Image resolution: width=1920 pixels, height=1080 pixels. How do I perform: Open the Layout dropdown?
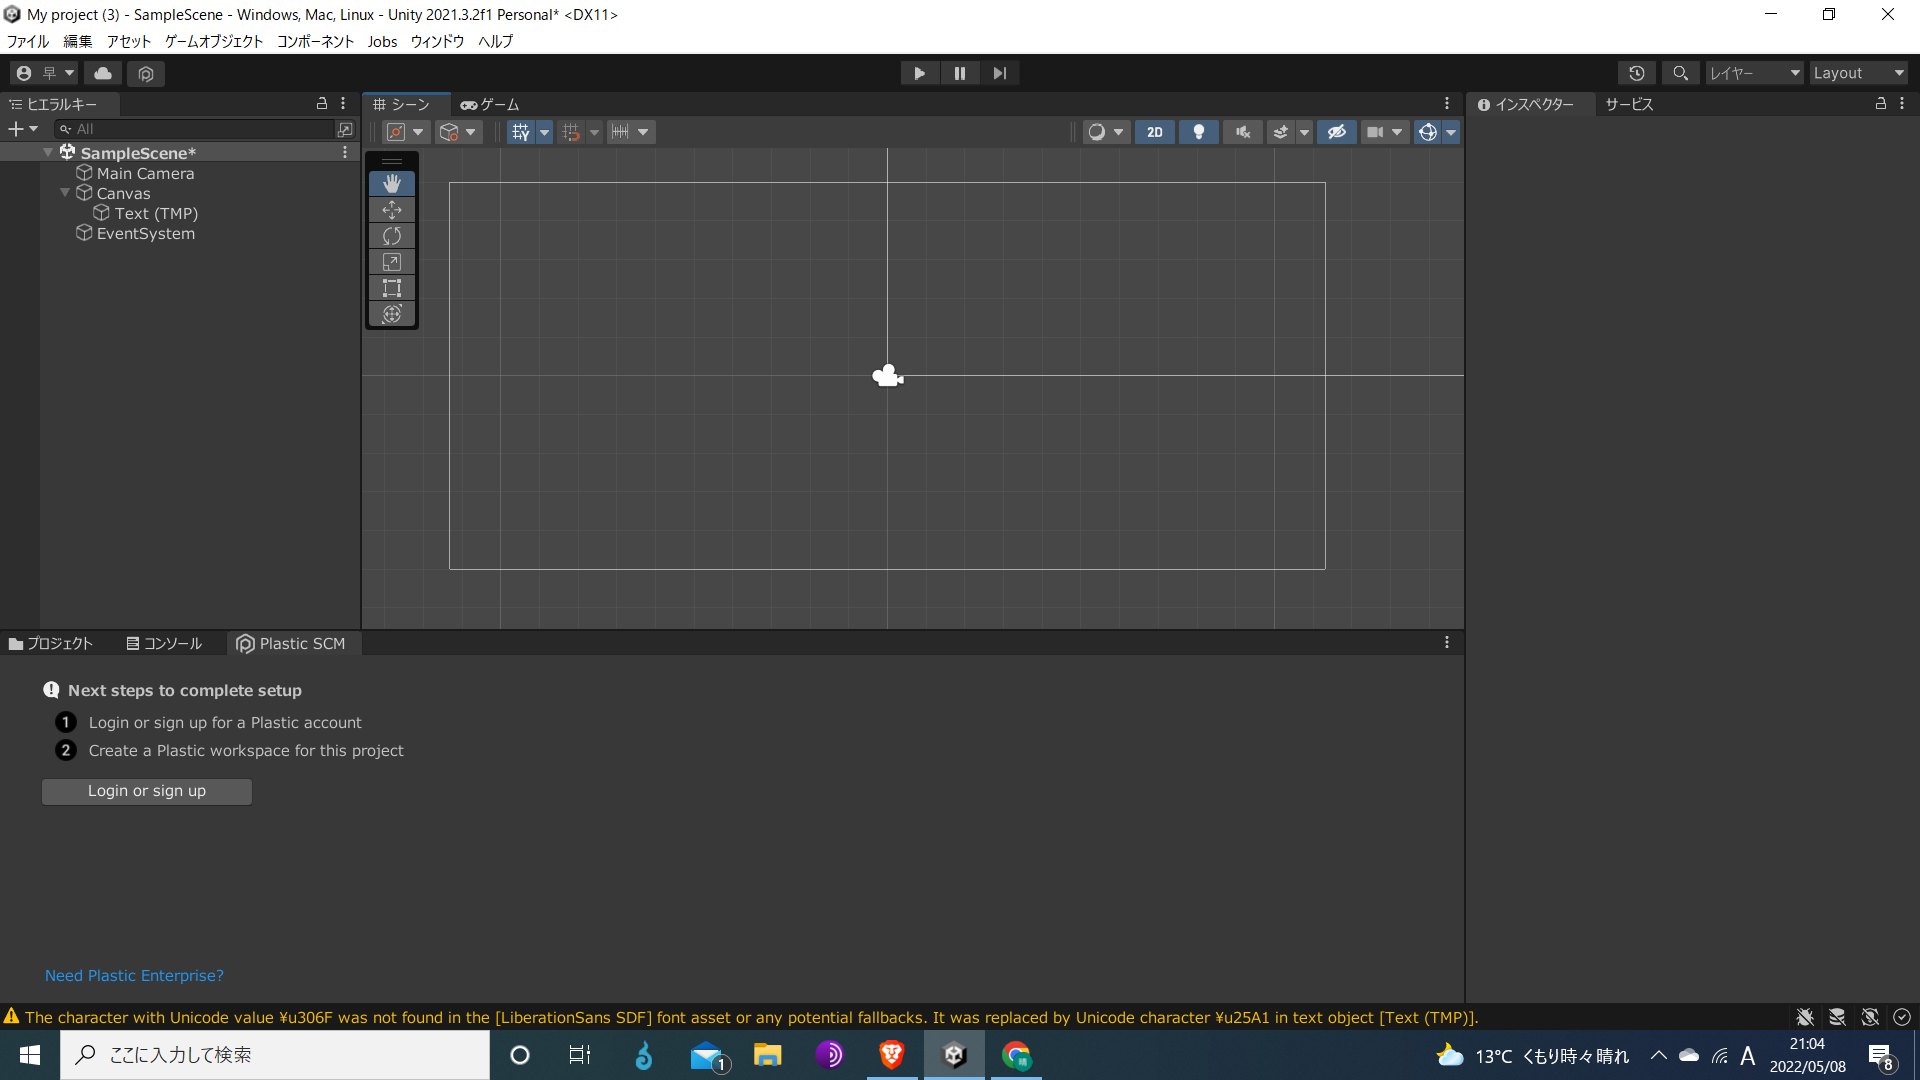[1858, 73]
